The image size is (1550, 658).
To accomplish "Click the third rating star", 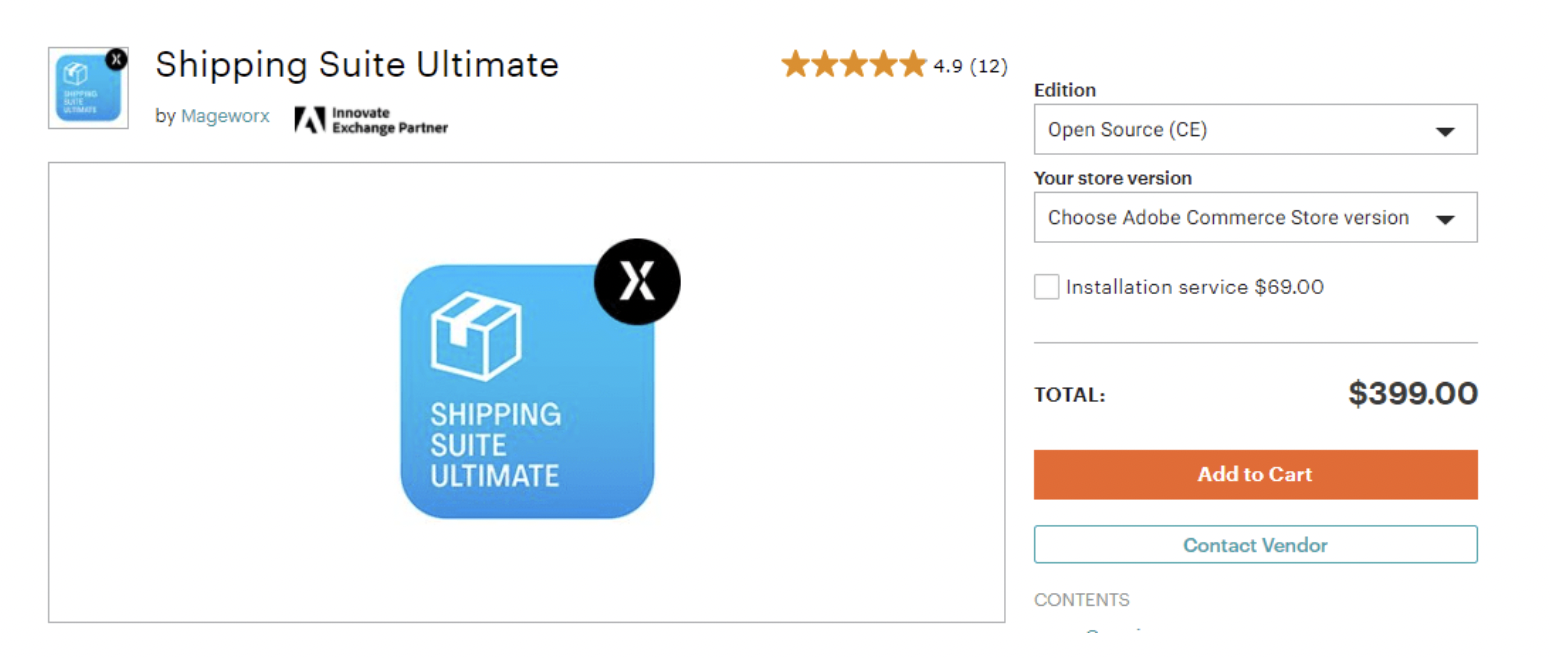I will point(855,65).
